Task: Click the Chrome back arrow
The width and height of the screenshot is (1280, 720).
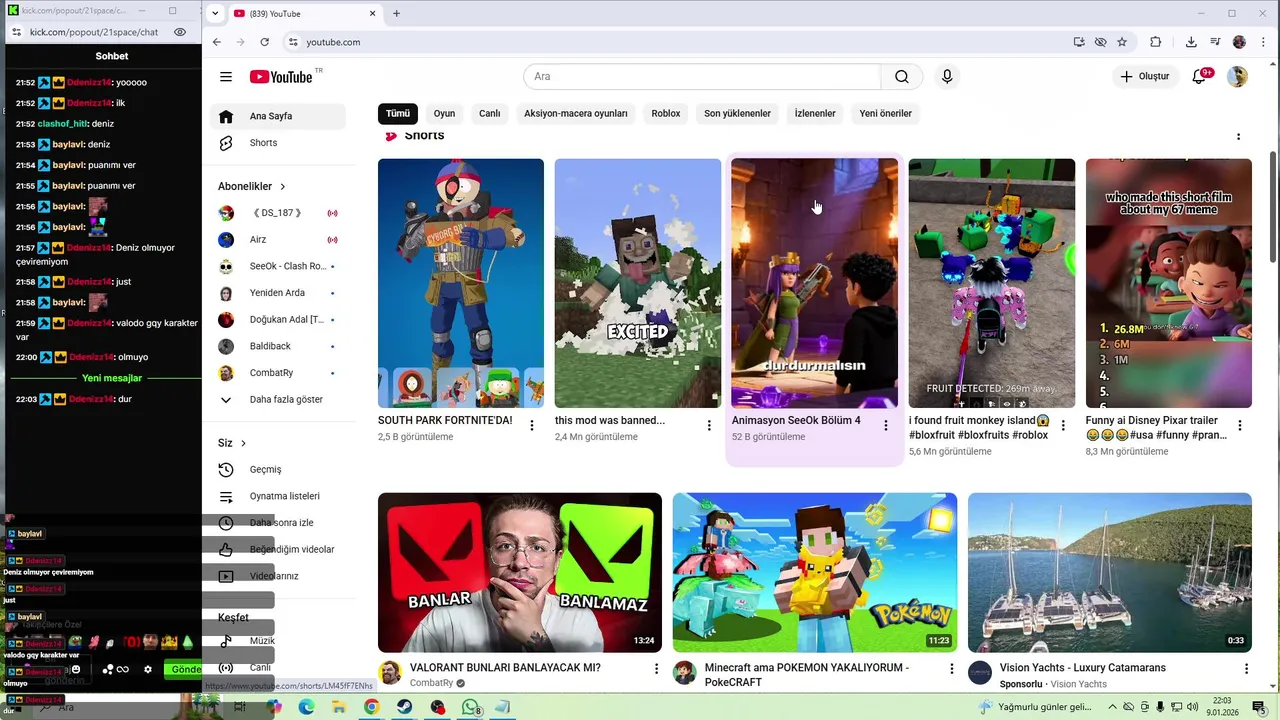Action: (x=217, y=42)
